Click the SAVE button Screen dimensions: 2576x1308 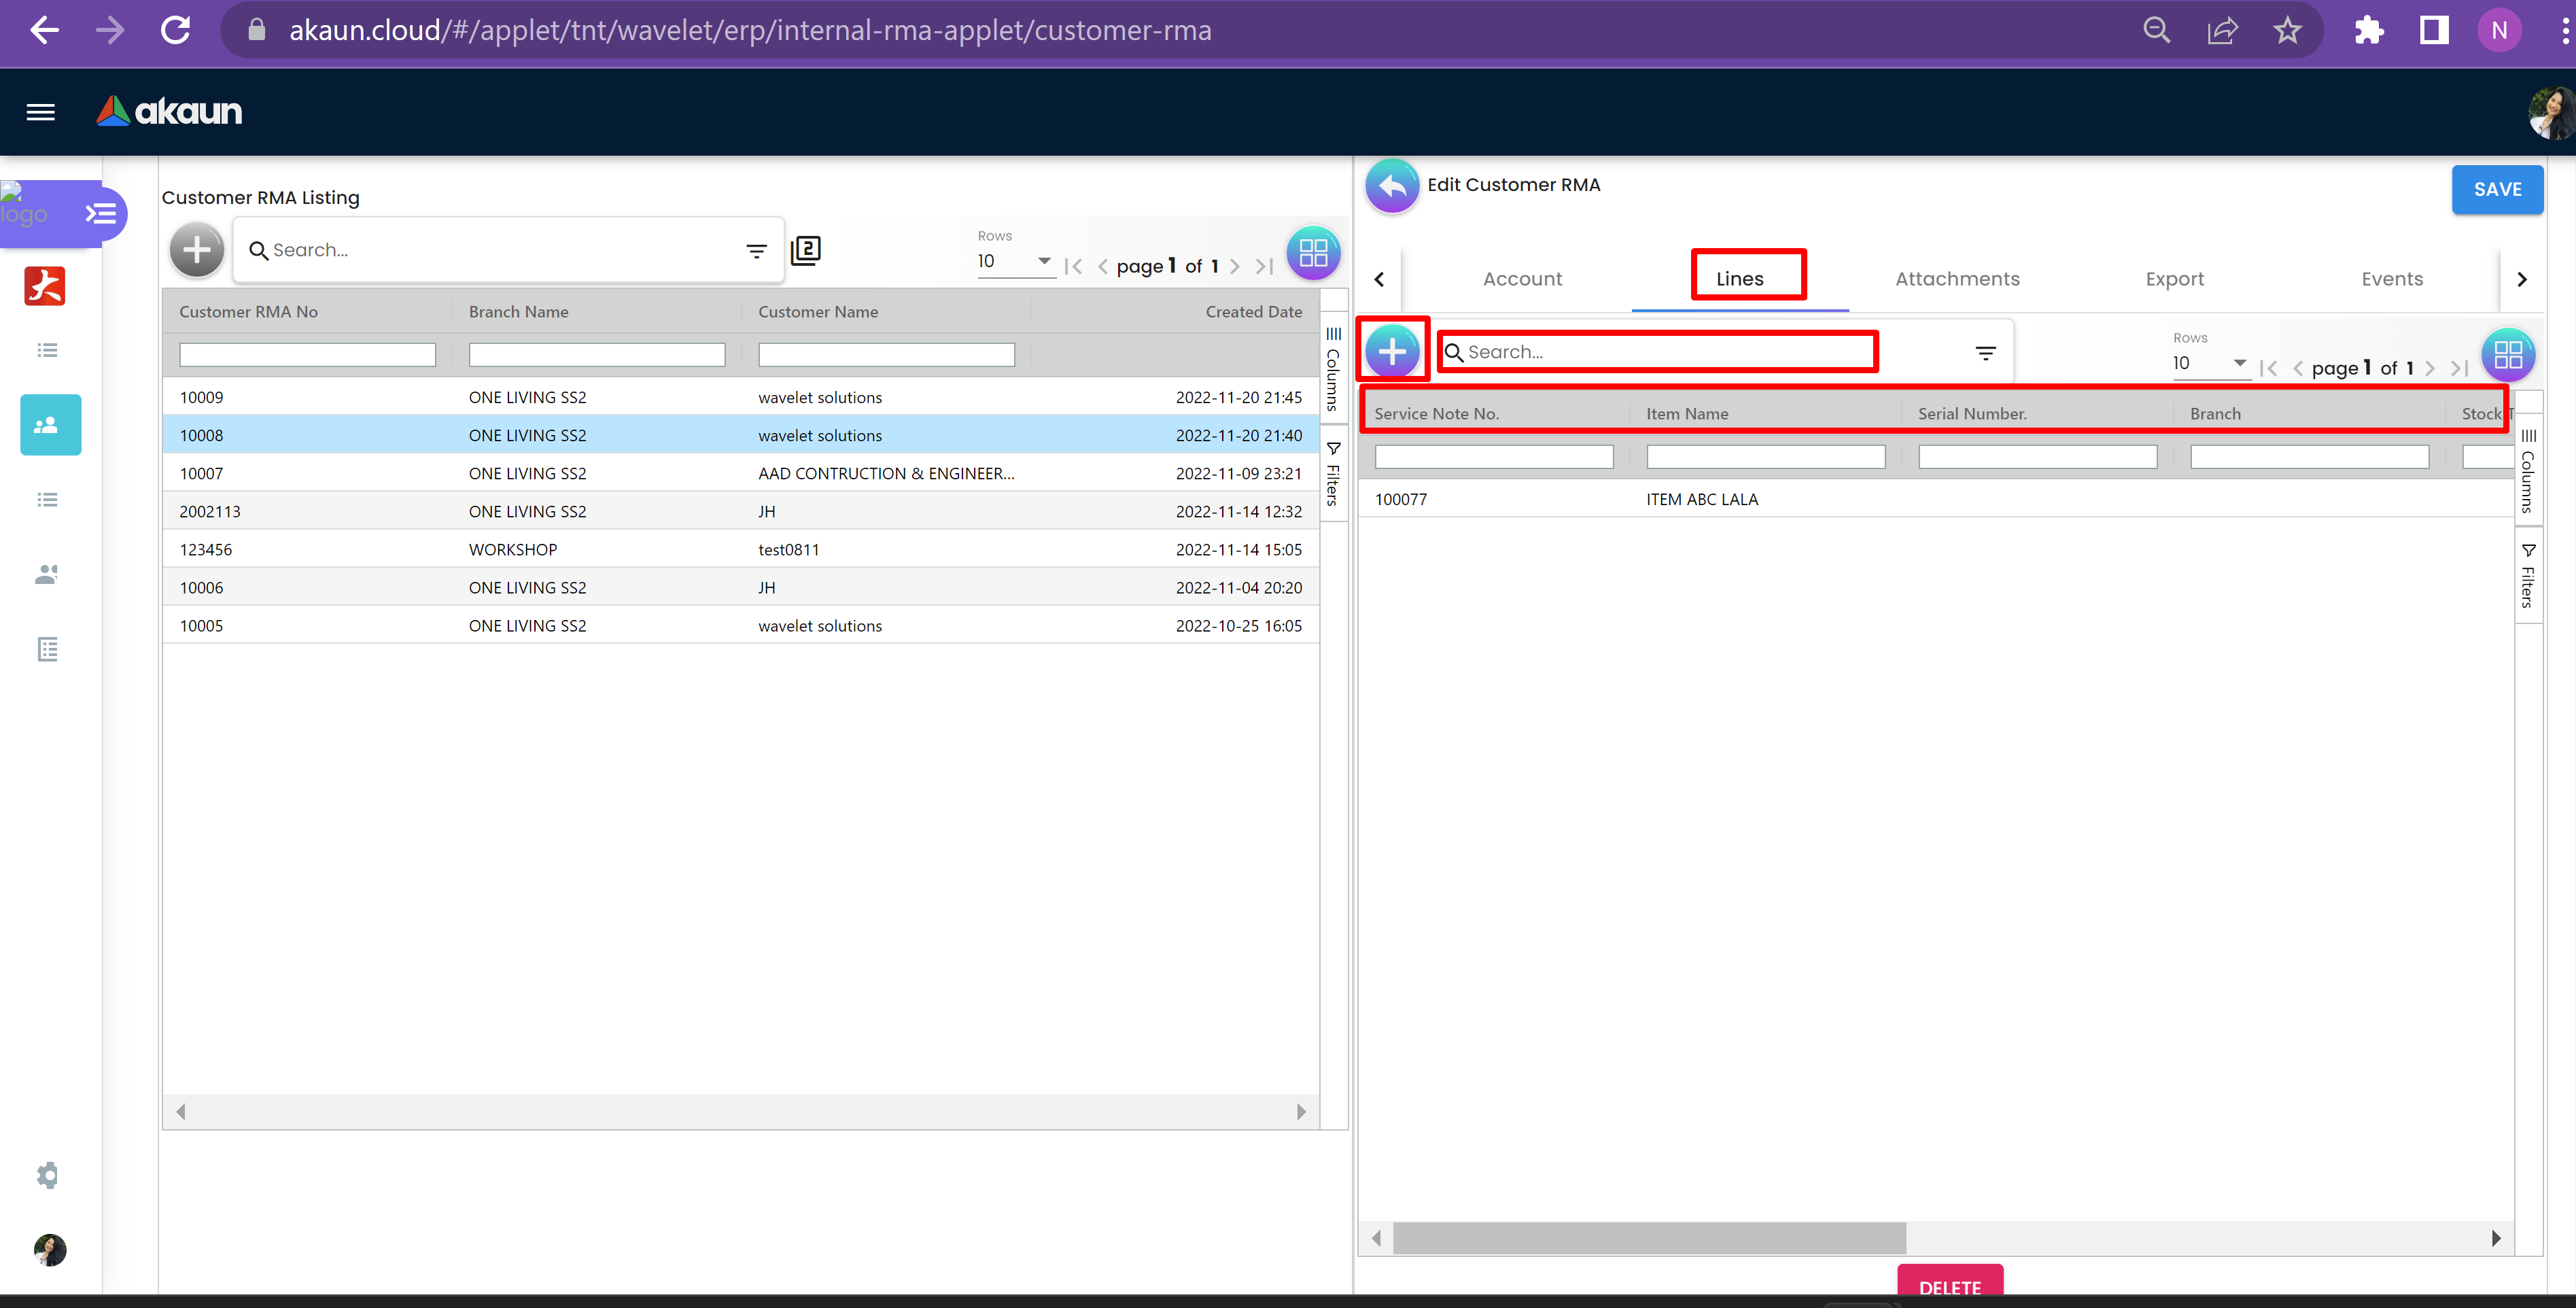[2496, 189]
